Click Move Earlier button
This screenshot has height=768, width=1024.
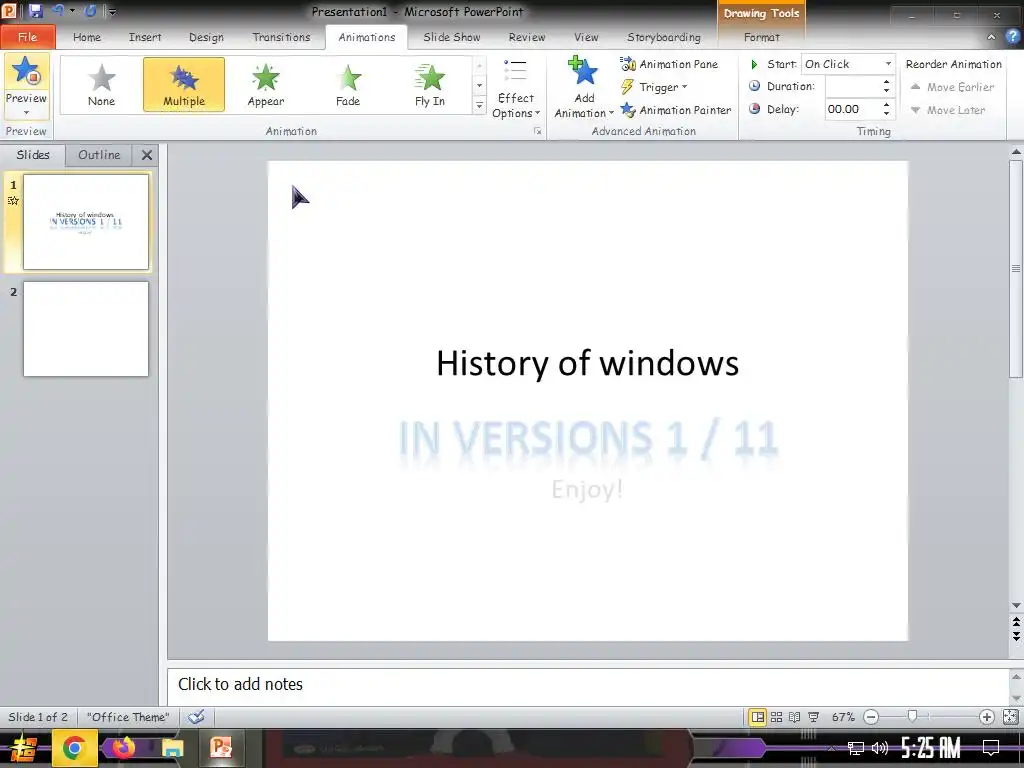tap(952, 87)
